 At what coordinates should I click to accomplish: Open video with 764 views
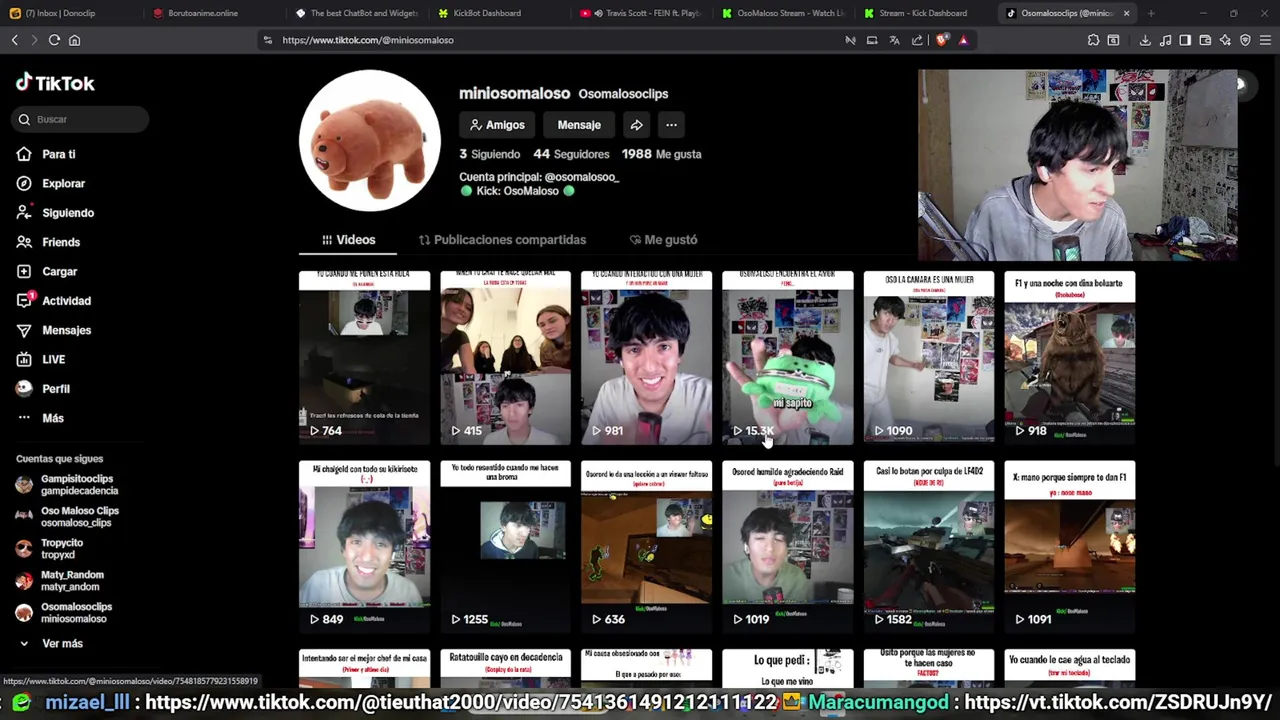364,357
